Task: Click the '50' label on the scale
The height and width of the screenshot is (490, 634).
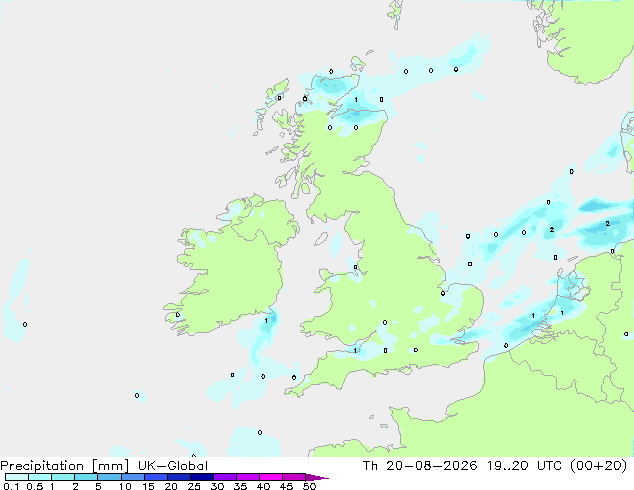Action: point(309,486)
